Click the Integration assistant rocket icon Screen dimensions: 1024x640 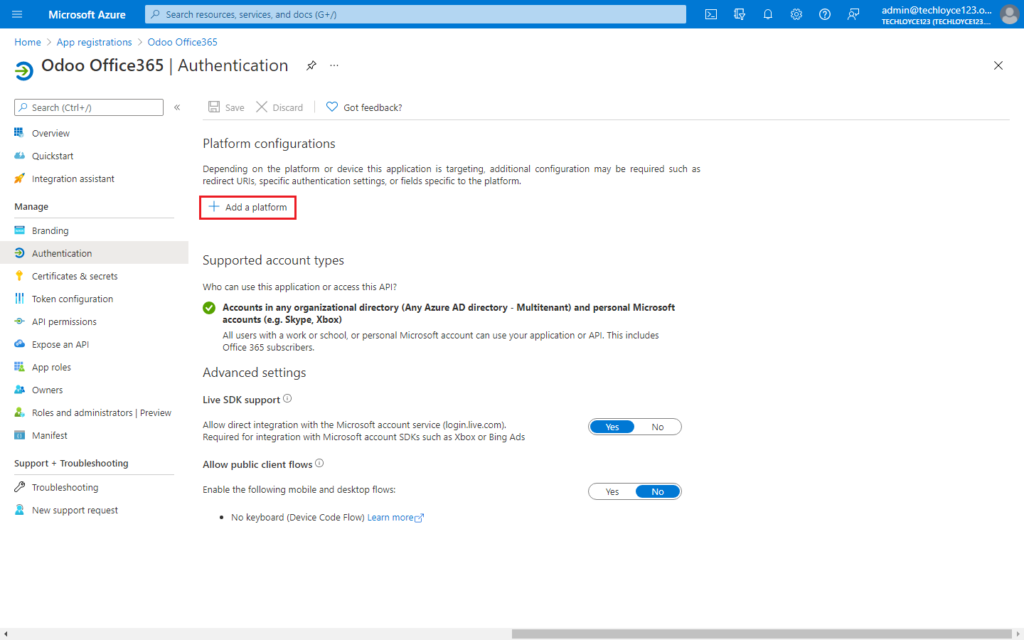tap(19, 178)
